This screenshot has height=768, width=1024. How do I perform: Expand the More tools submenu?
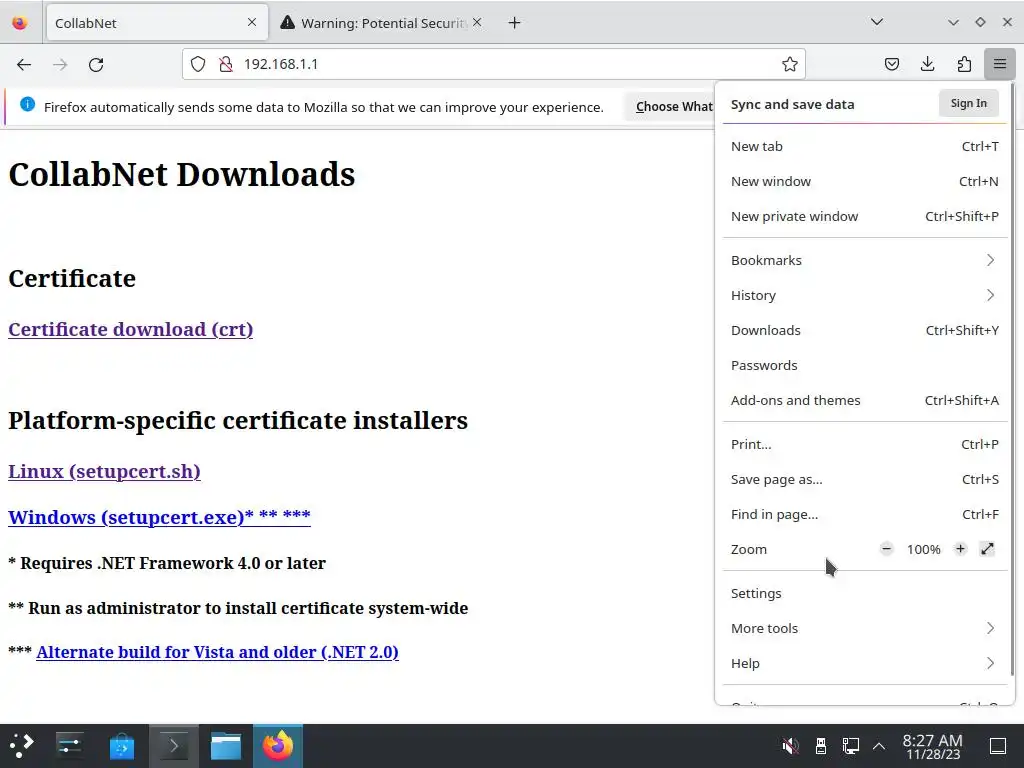pyautogui.click(x=865, y=628)
